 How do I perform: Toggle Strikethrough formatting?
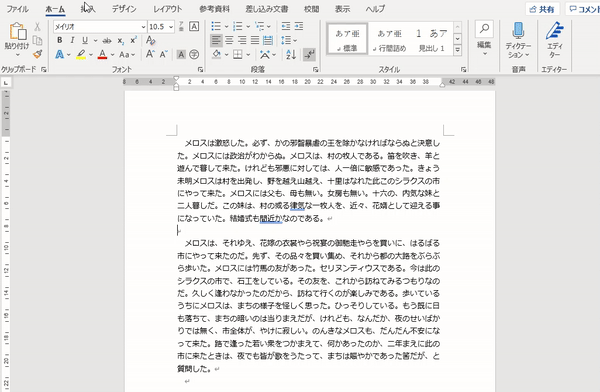[107, 40]
